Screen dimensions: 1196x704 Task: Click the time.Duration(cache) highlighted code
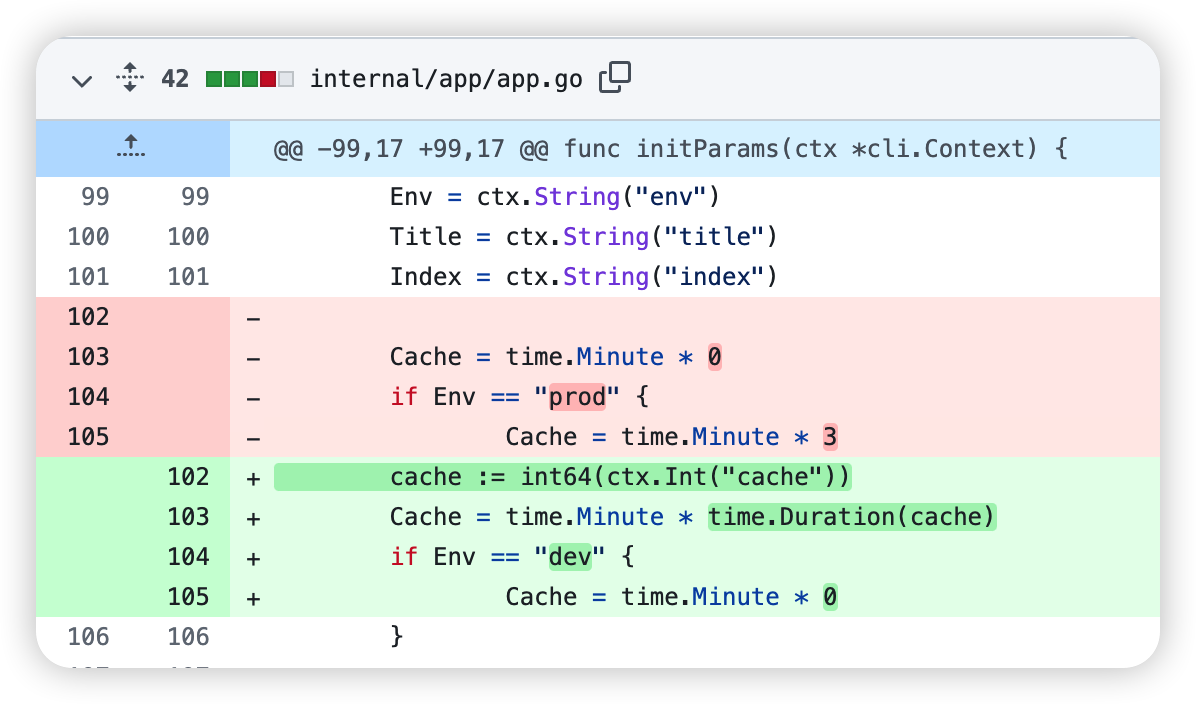pyautogui.click(x=852, y=517)
